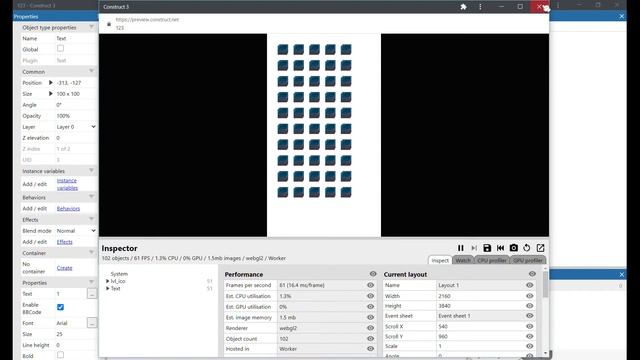Select System in Inspector tree

[x=119, y=274]
